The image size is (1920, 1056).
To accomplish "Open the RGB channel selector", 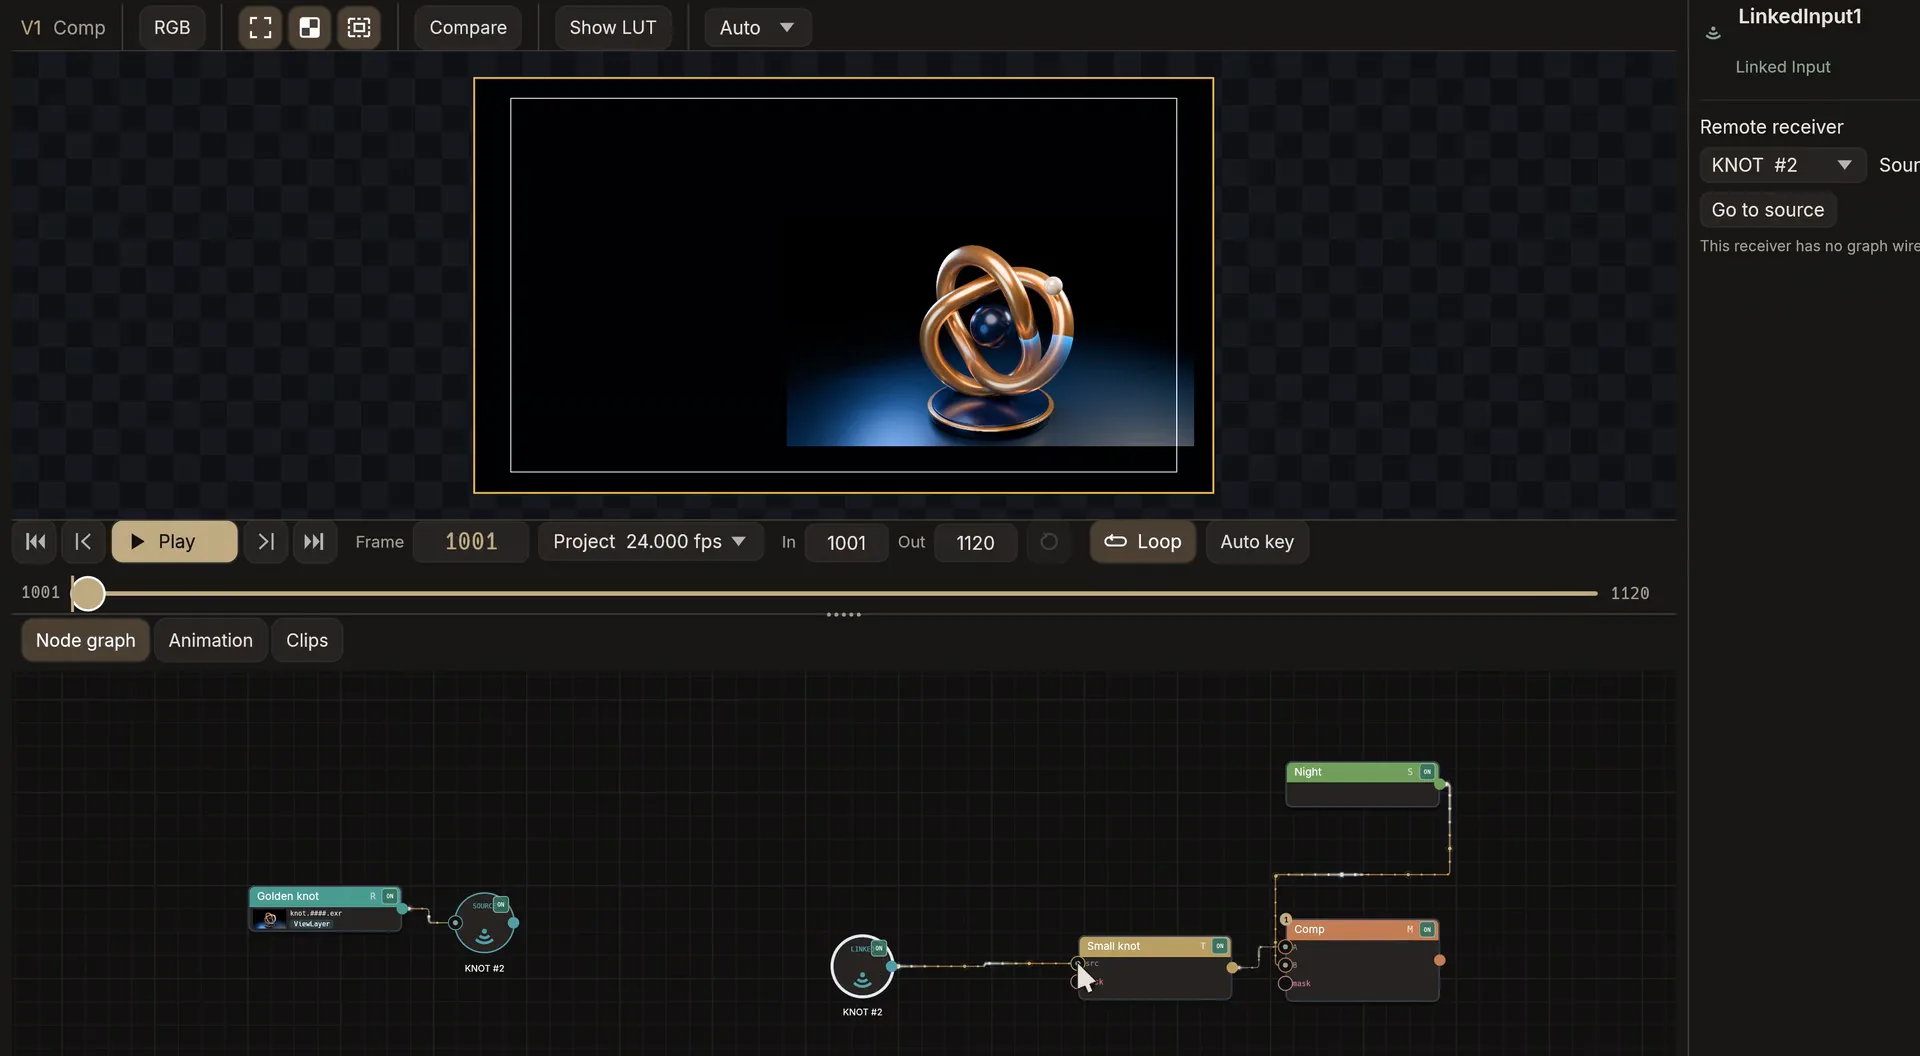I will (172, 27).
